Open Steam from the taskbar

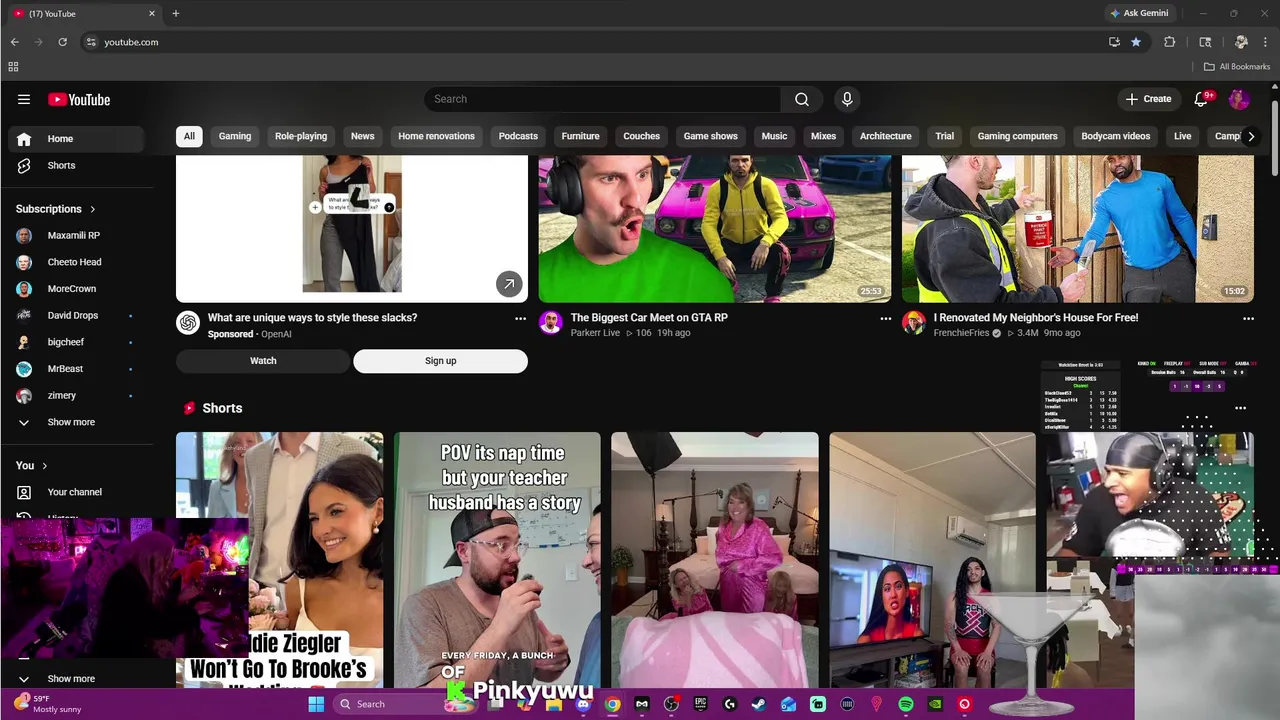pos(759,704)
